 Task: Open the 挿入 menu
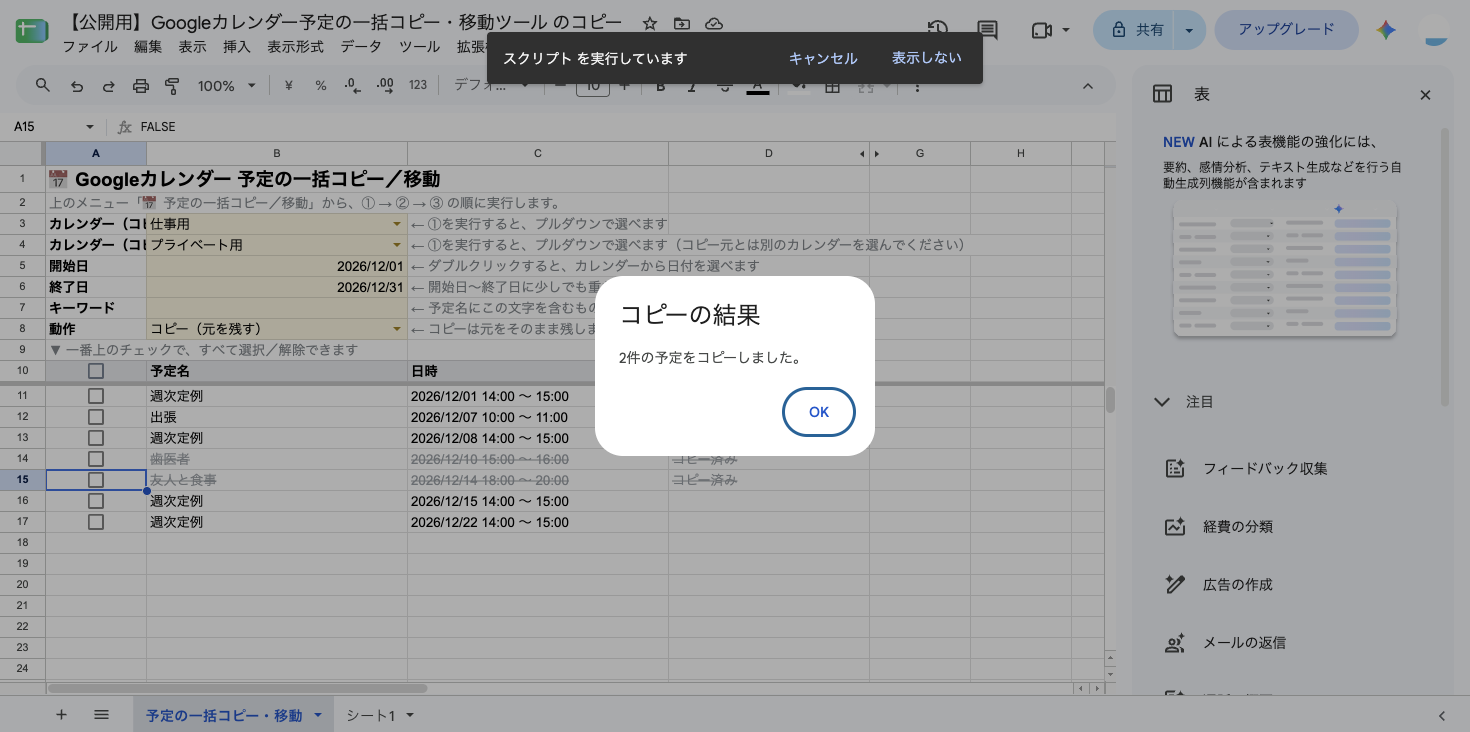click(x=237, y=46)
